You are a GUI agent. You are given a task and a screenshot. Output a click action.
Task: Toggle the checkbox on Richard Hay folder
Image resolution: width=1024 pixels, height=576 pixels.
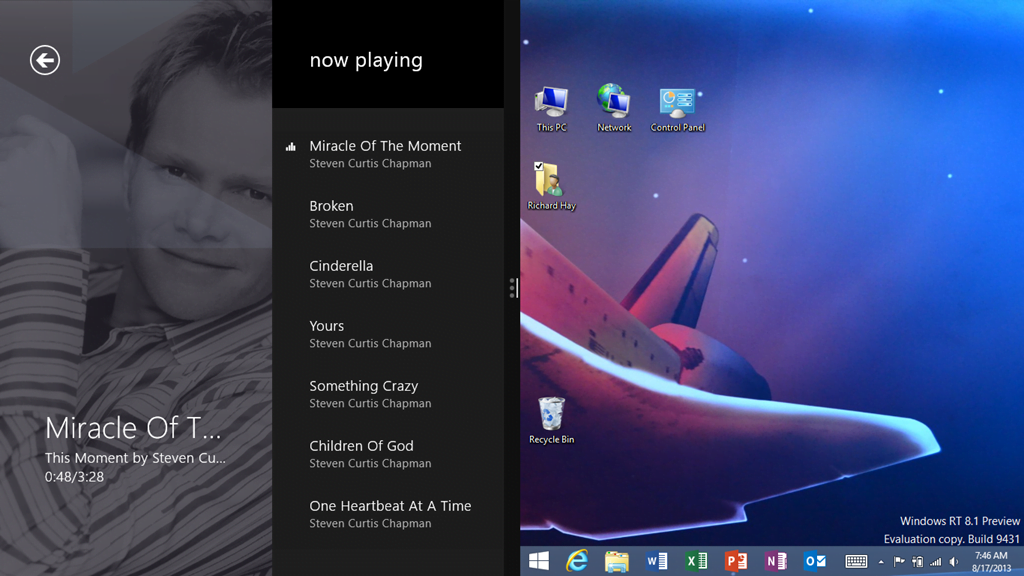pyautogui.click(x=539, y=167)
